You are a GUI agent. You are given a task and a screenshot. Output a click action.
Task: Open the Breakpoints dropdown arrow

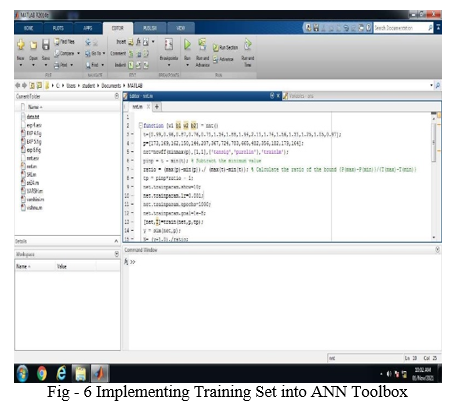169,65
